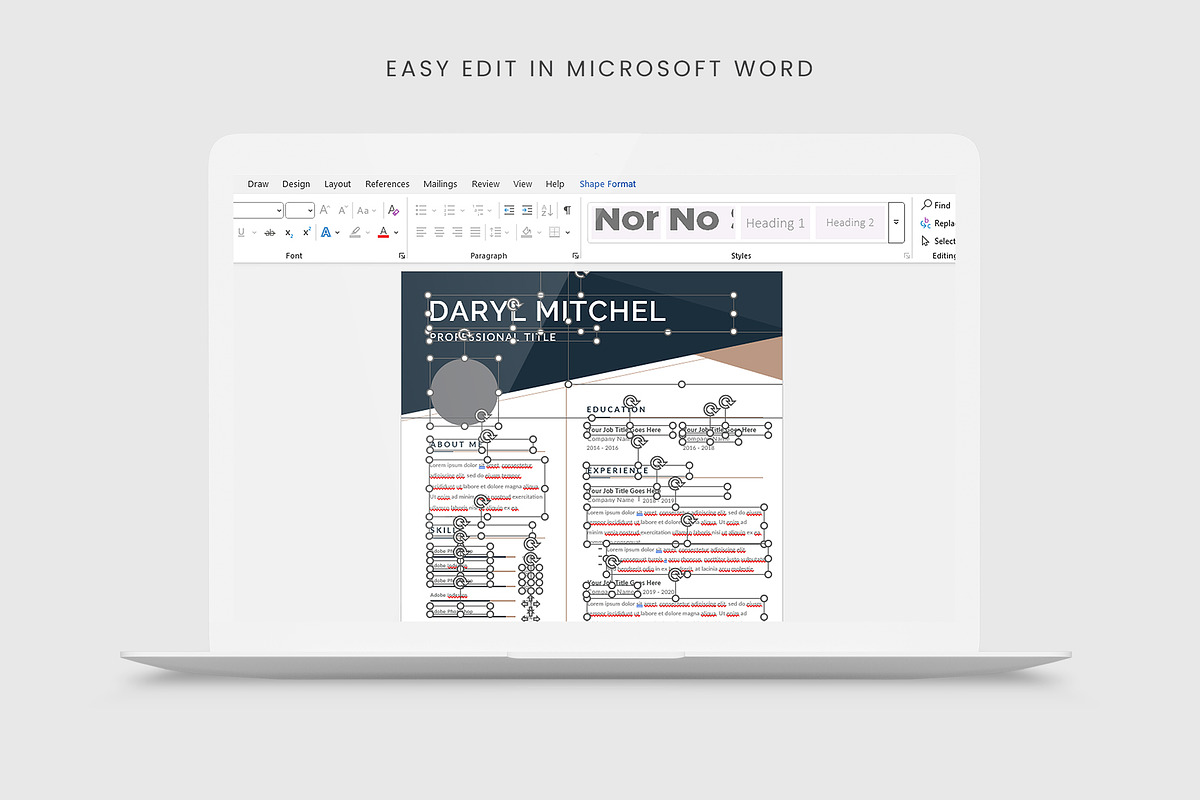This screenshot has height=800, width=1200.
Task: Align text left
Action: [421, 232]
